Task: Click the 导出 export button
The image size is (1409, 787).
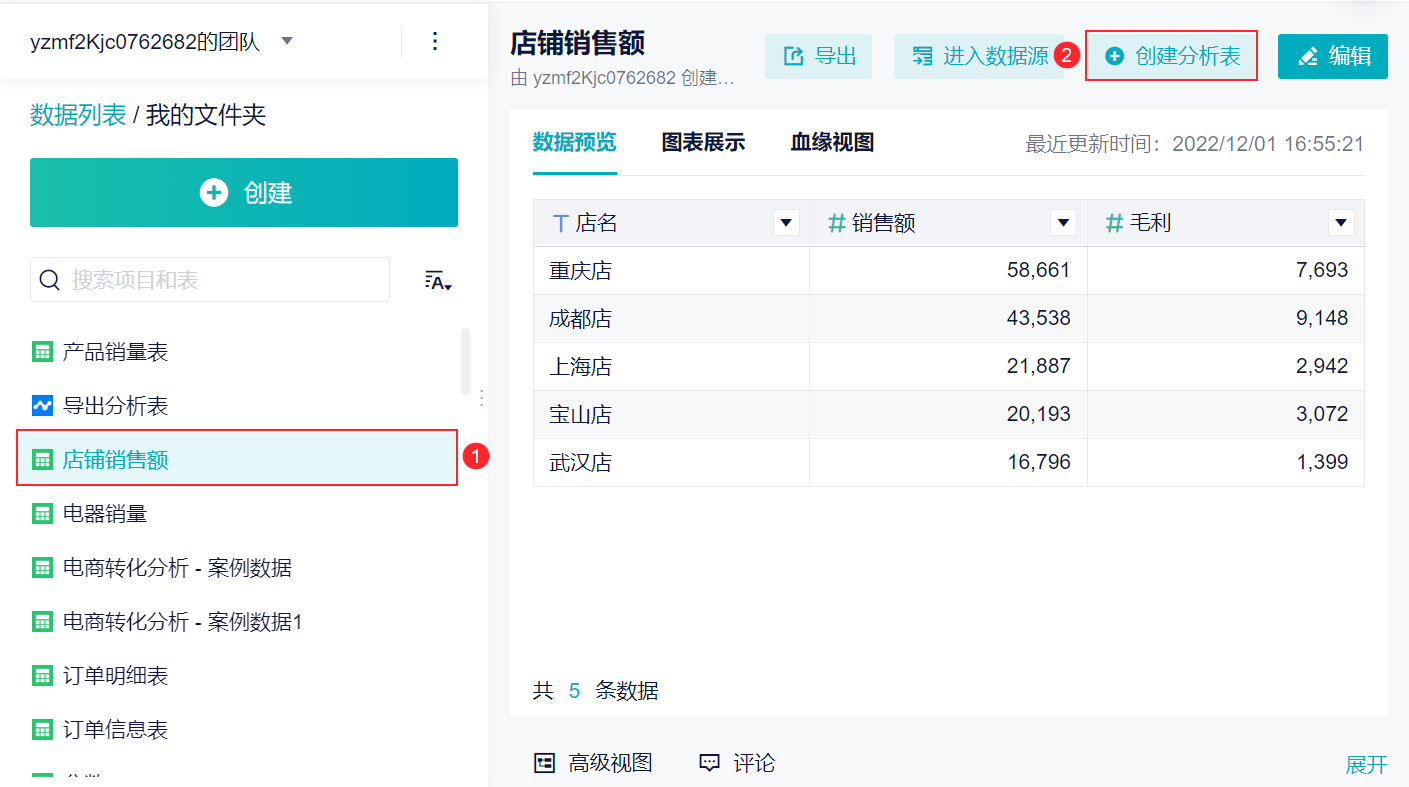Action: 818,56
